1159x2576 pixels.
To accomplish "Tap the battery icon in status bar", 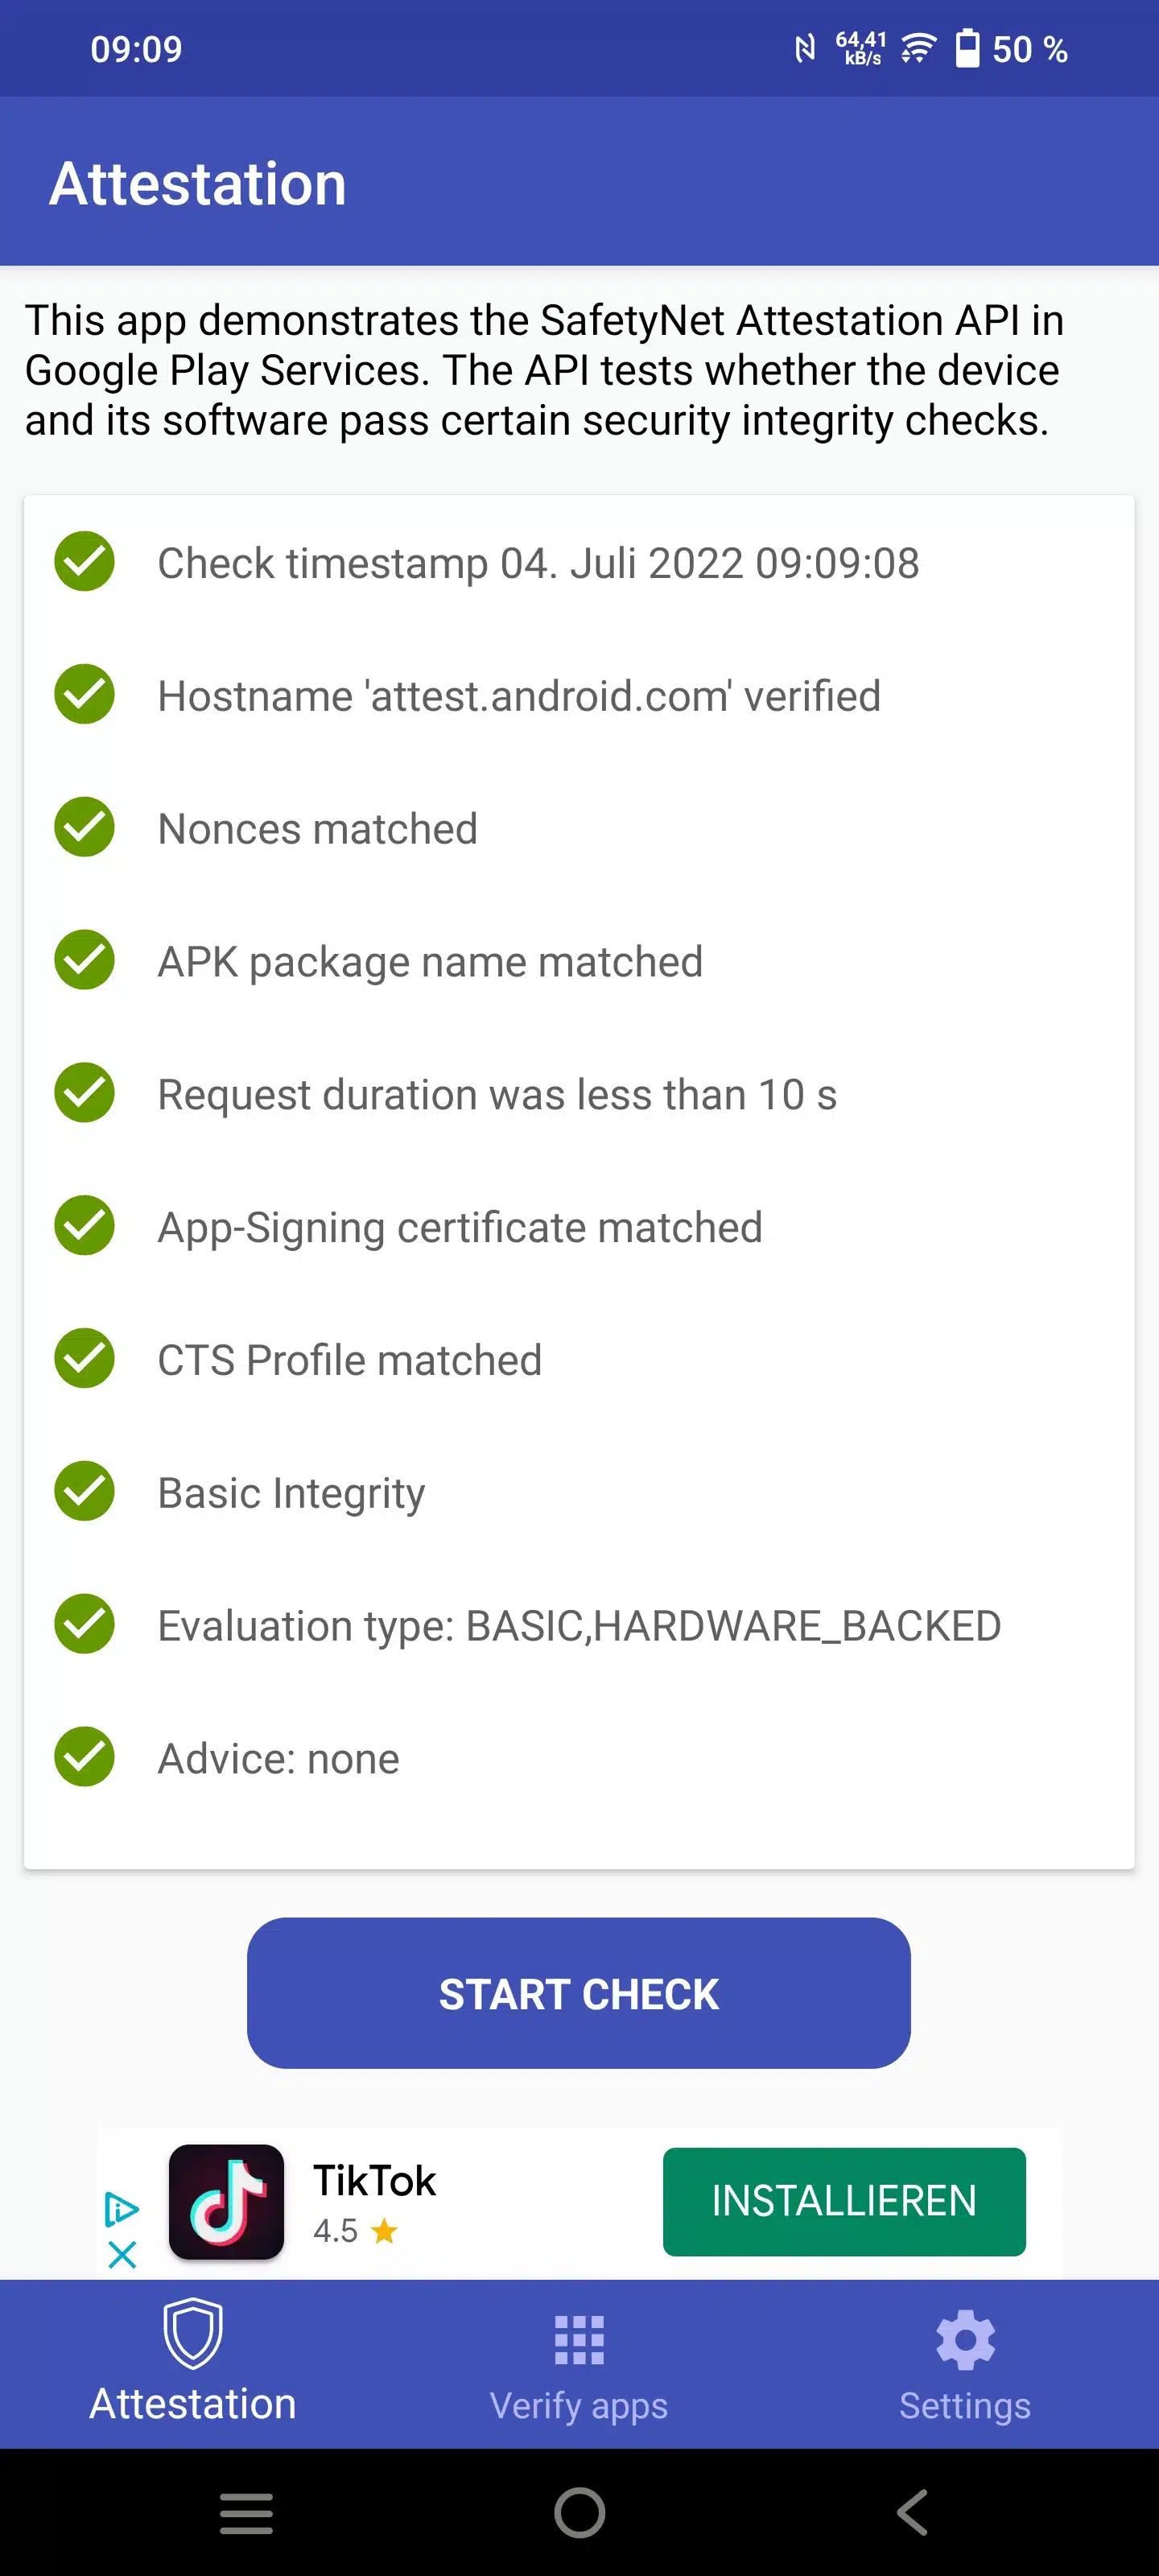I will tap(967, 48).
